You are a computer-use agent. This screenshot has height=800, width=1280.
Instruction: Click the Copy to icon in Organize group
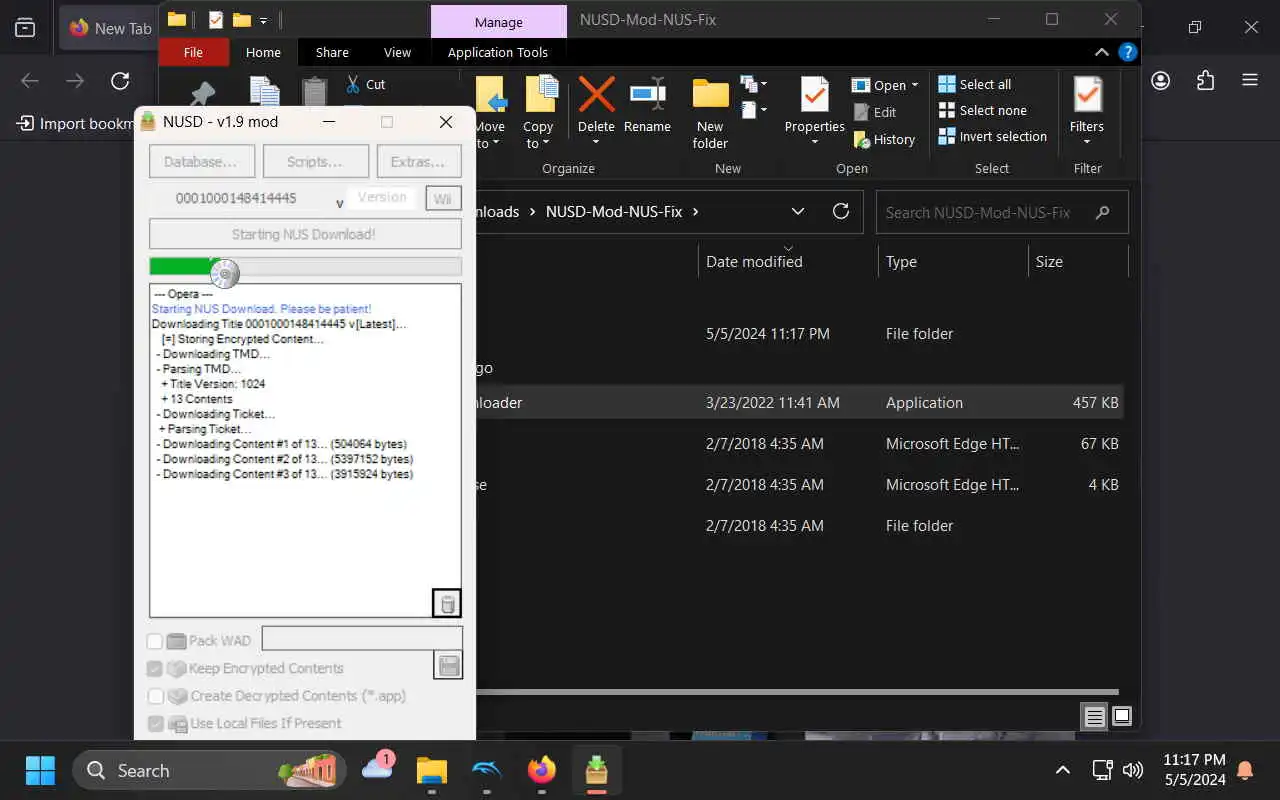point(540,95)
